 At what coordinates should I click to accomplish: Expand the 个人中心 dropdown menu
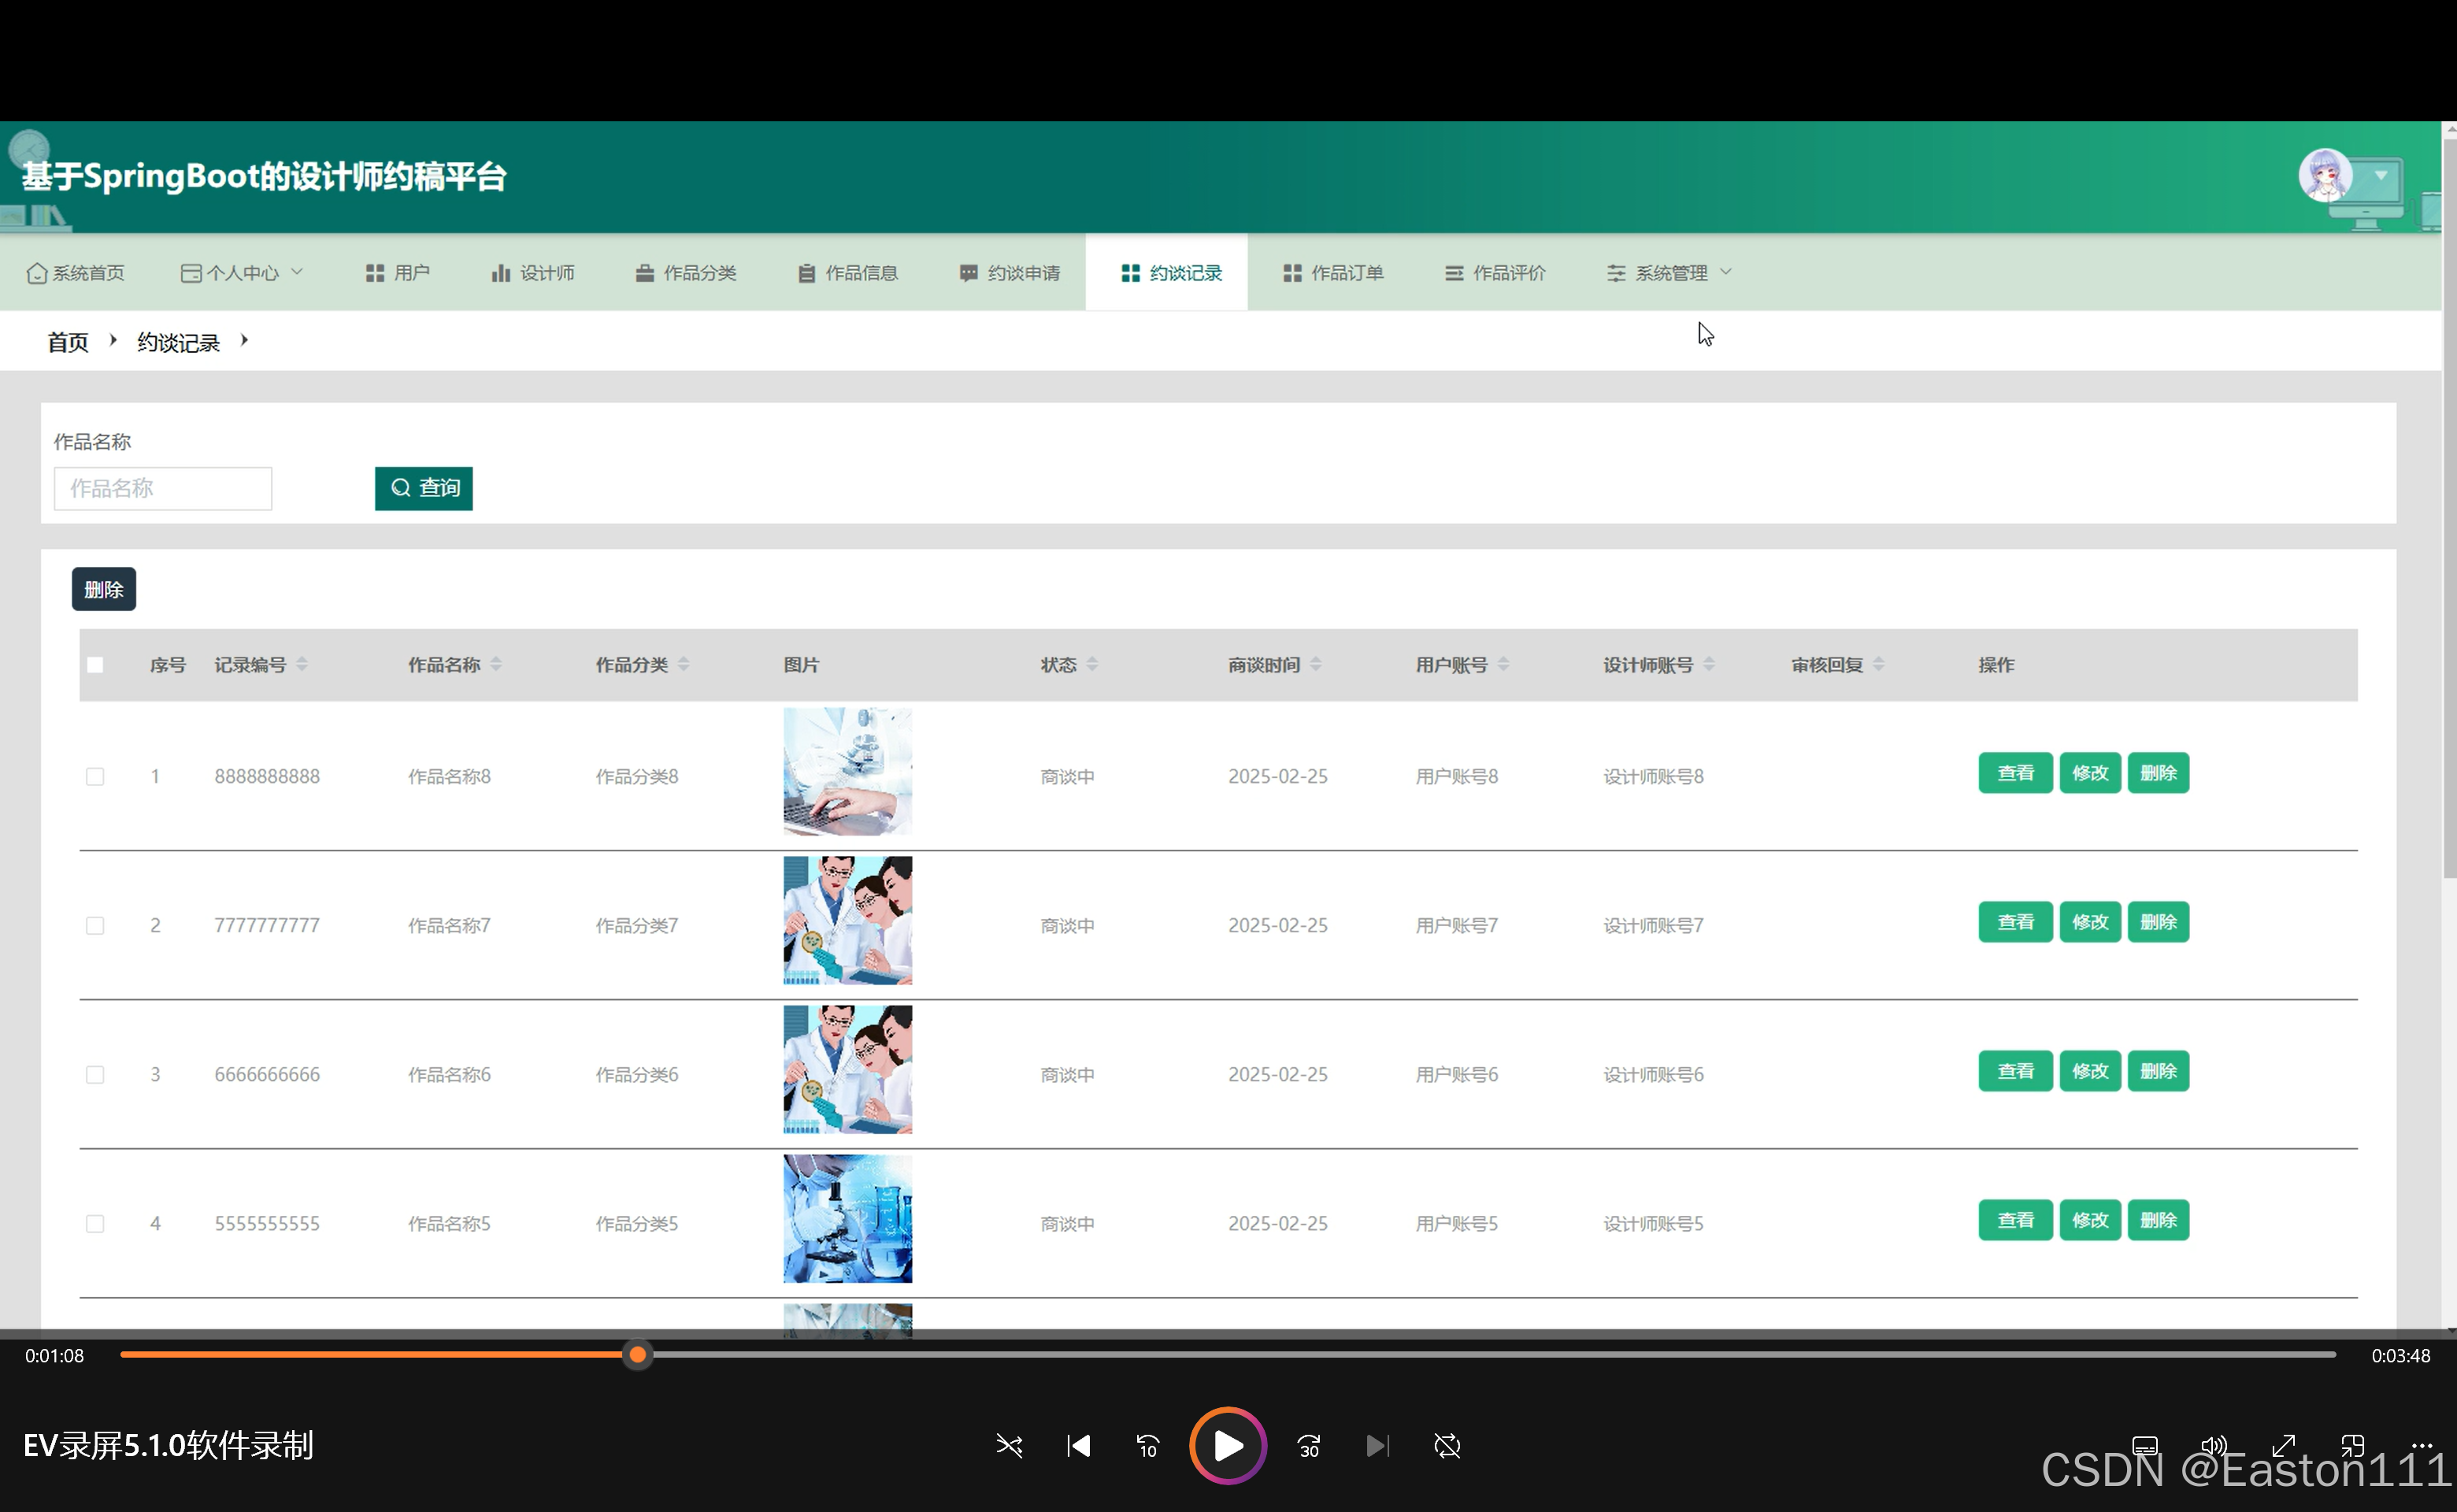[242, 273]
